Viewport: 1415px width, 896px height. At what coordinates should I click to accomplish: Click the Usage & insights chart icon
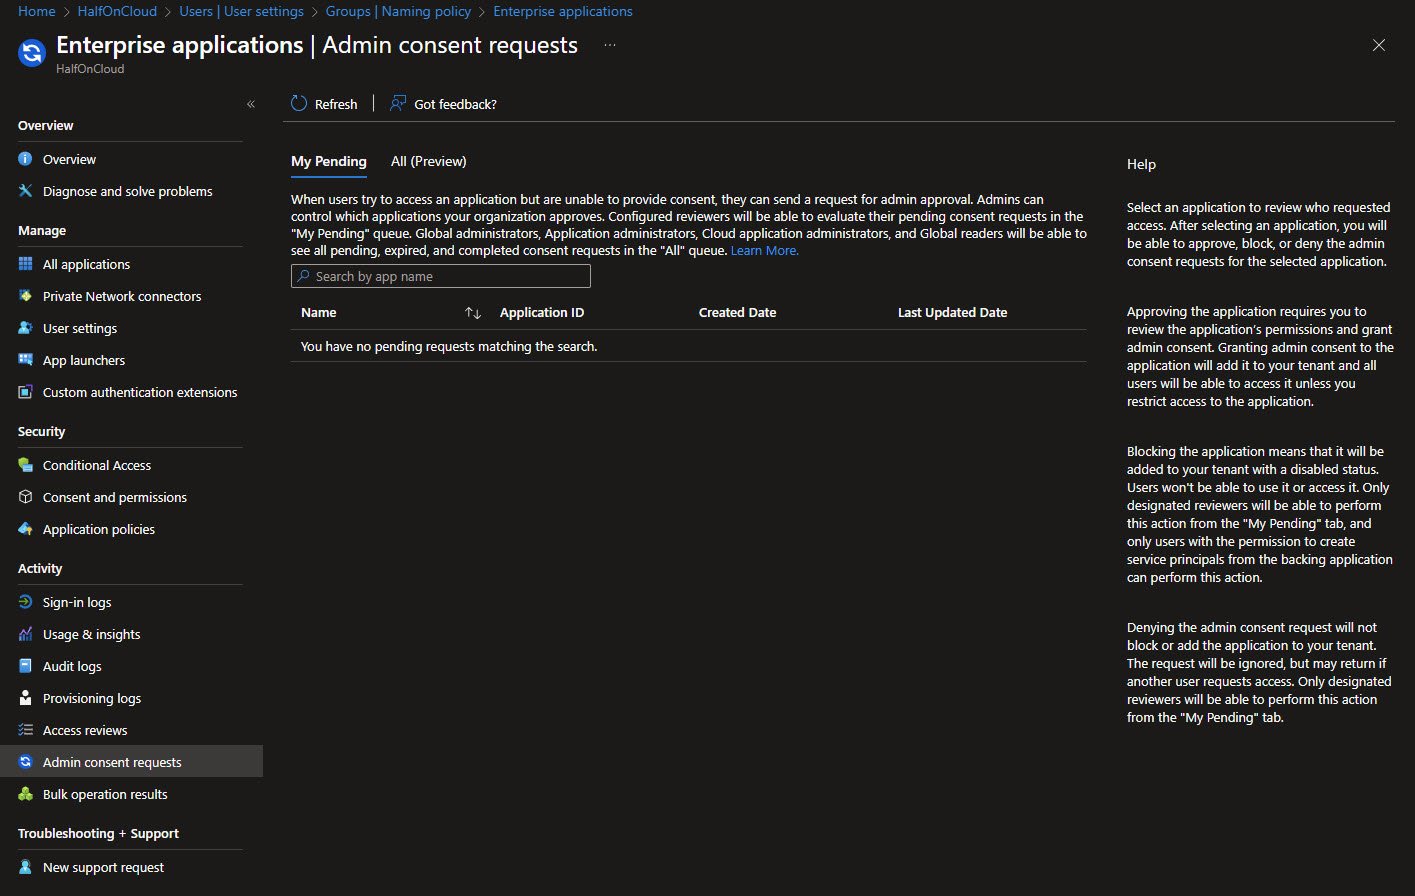(26, 634)
